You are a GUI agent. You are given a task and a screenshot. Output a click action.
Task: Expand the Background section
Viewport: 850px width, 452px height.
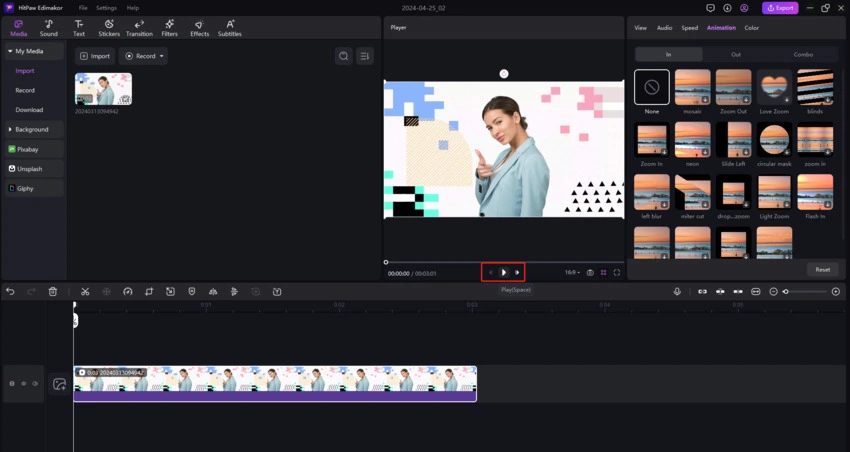(x=33, y=130)
